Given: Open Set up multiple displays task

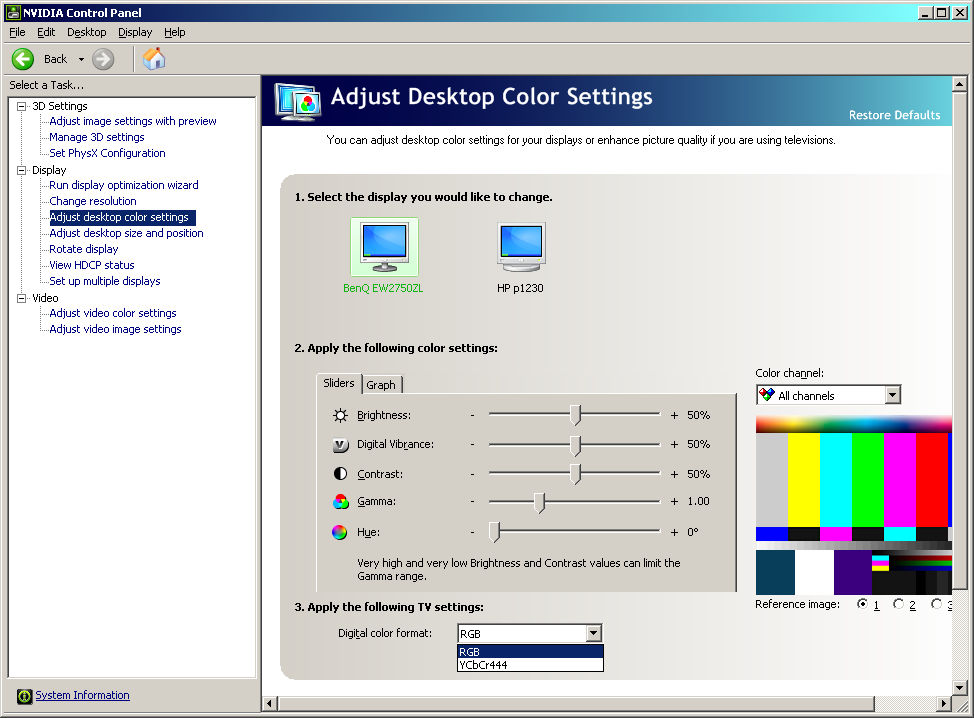Looking at the screenshot, I should click(105, 281).
